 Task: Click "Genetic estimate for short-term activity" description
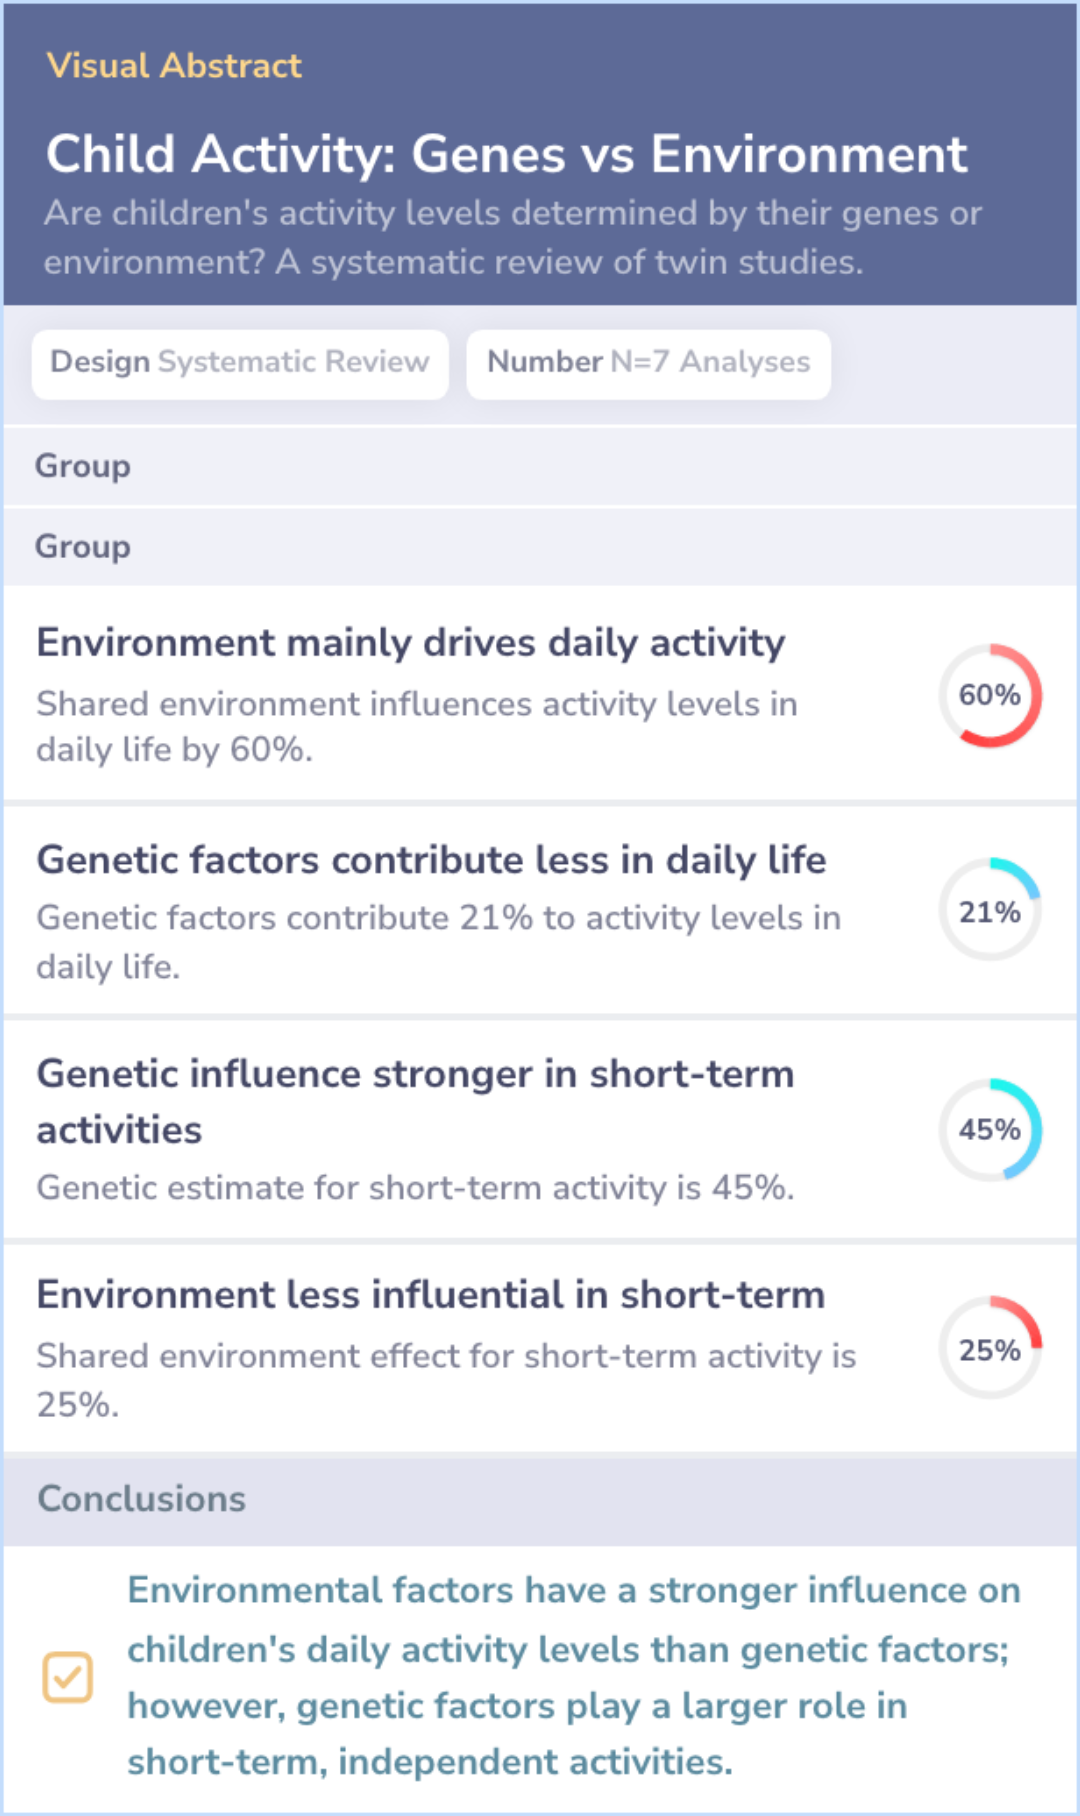point(415,1188)
